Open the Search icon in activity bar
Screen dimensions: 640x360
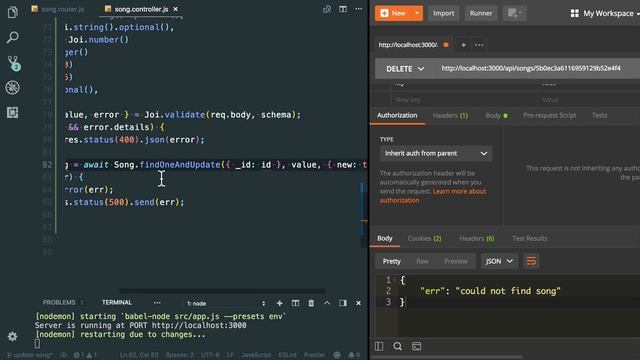click(12, 38)
